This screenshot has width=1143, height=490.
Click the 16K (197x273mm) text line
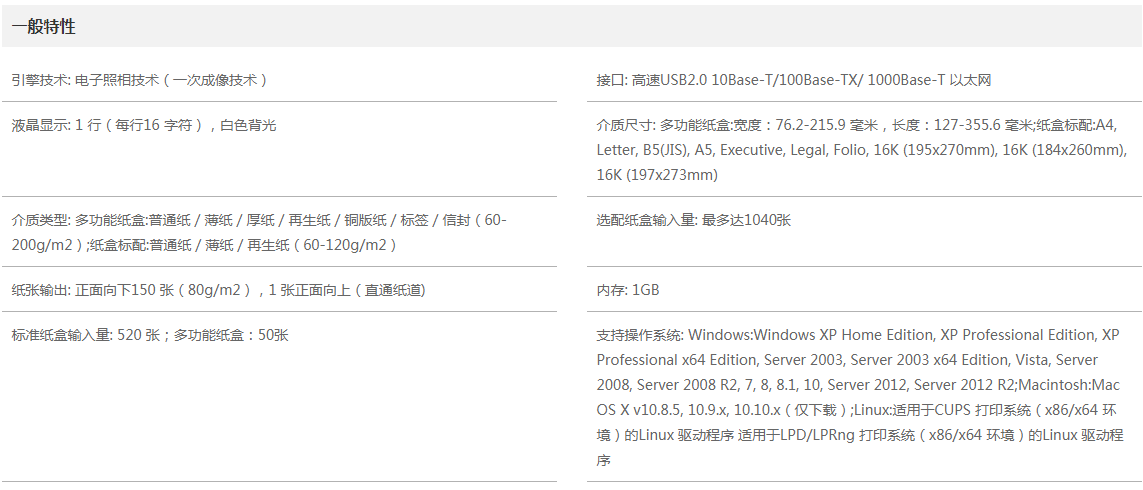[657, 175]
